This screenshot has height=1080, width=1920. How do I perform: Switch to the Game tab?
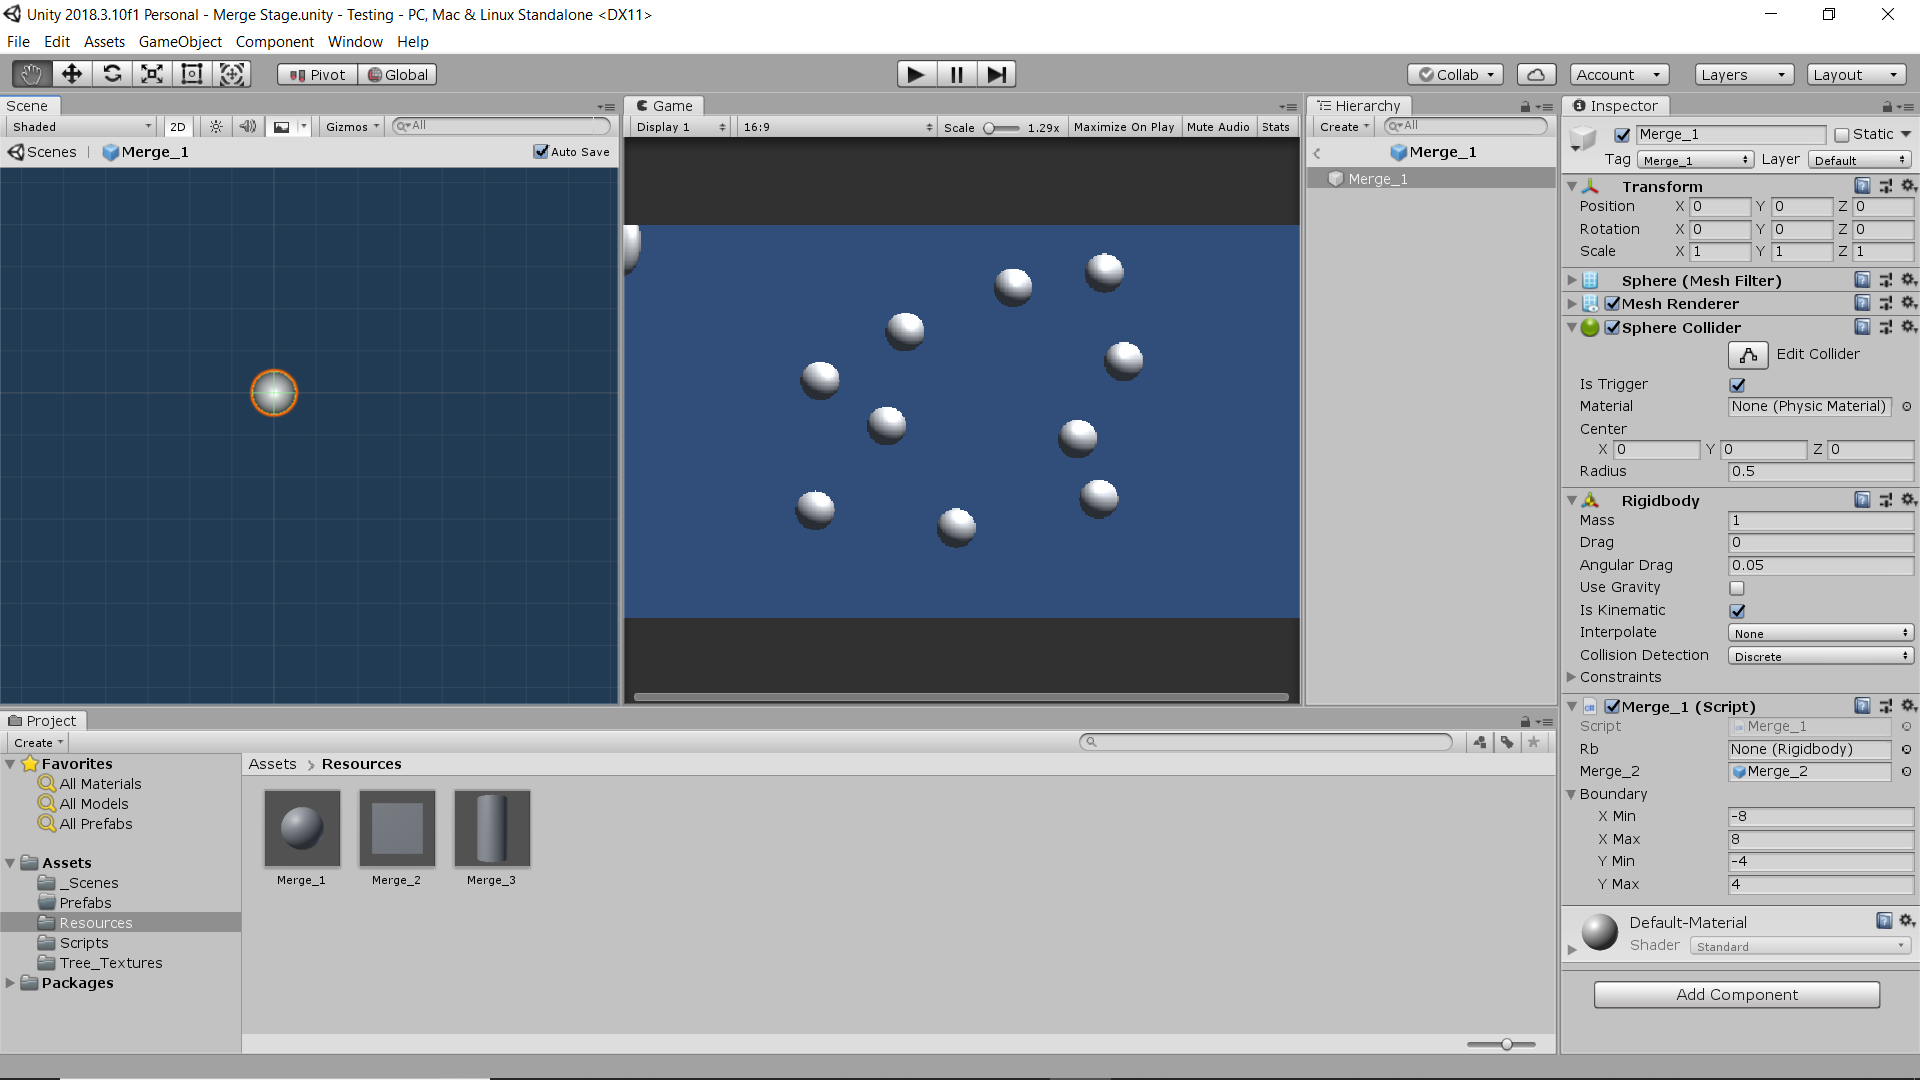(x=663, y=105)
